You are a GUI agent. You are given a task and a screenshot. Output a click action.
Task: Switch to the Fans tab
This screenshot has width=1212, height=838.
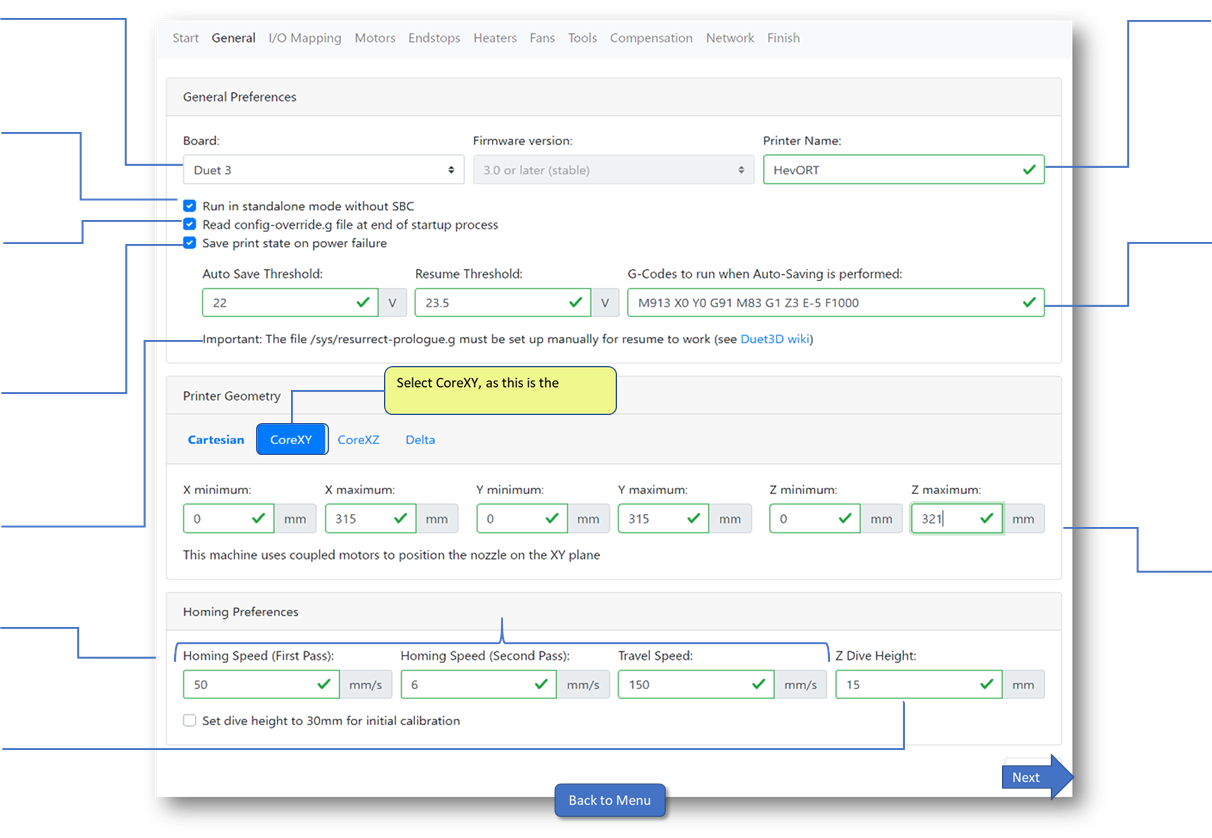[x=542, y=38]
